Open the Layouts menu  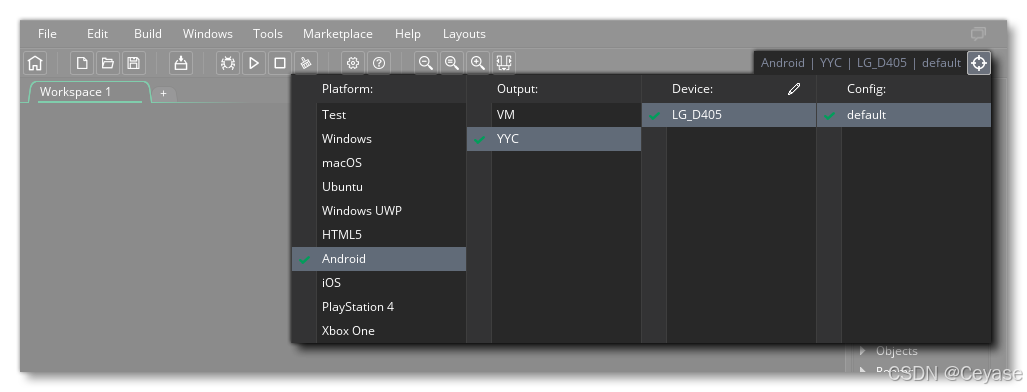coord(464,33)
